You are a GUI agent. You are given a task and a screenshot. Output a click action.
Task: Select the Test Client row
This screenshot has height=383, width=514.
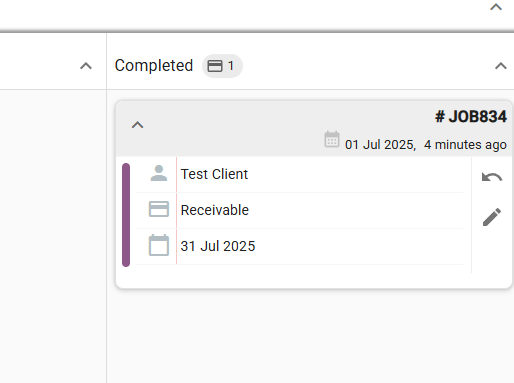[x=299, y=174]
